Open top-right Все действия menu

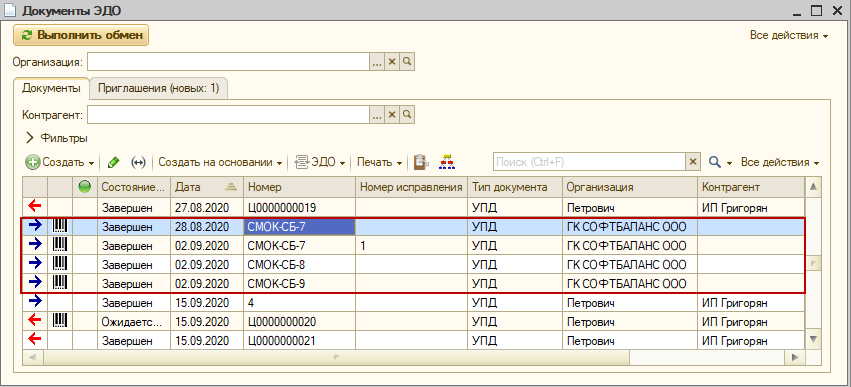[x=789, y=35]
